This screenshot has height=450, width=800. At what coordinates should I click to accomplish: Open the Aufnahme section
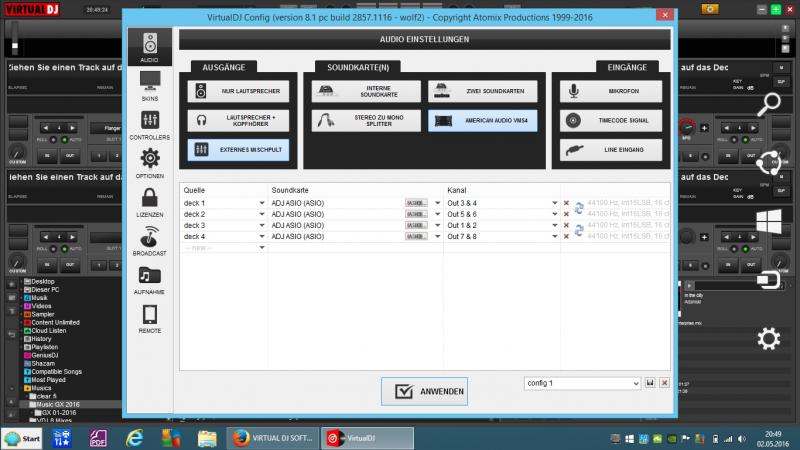click(149, 280)
